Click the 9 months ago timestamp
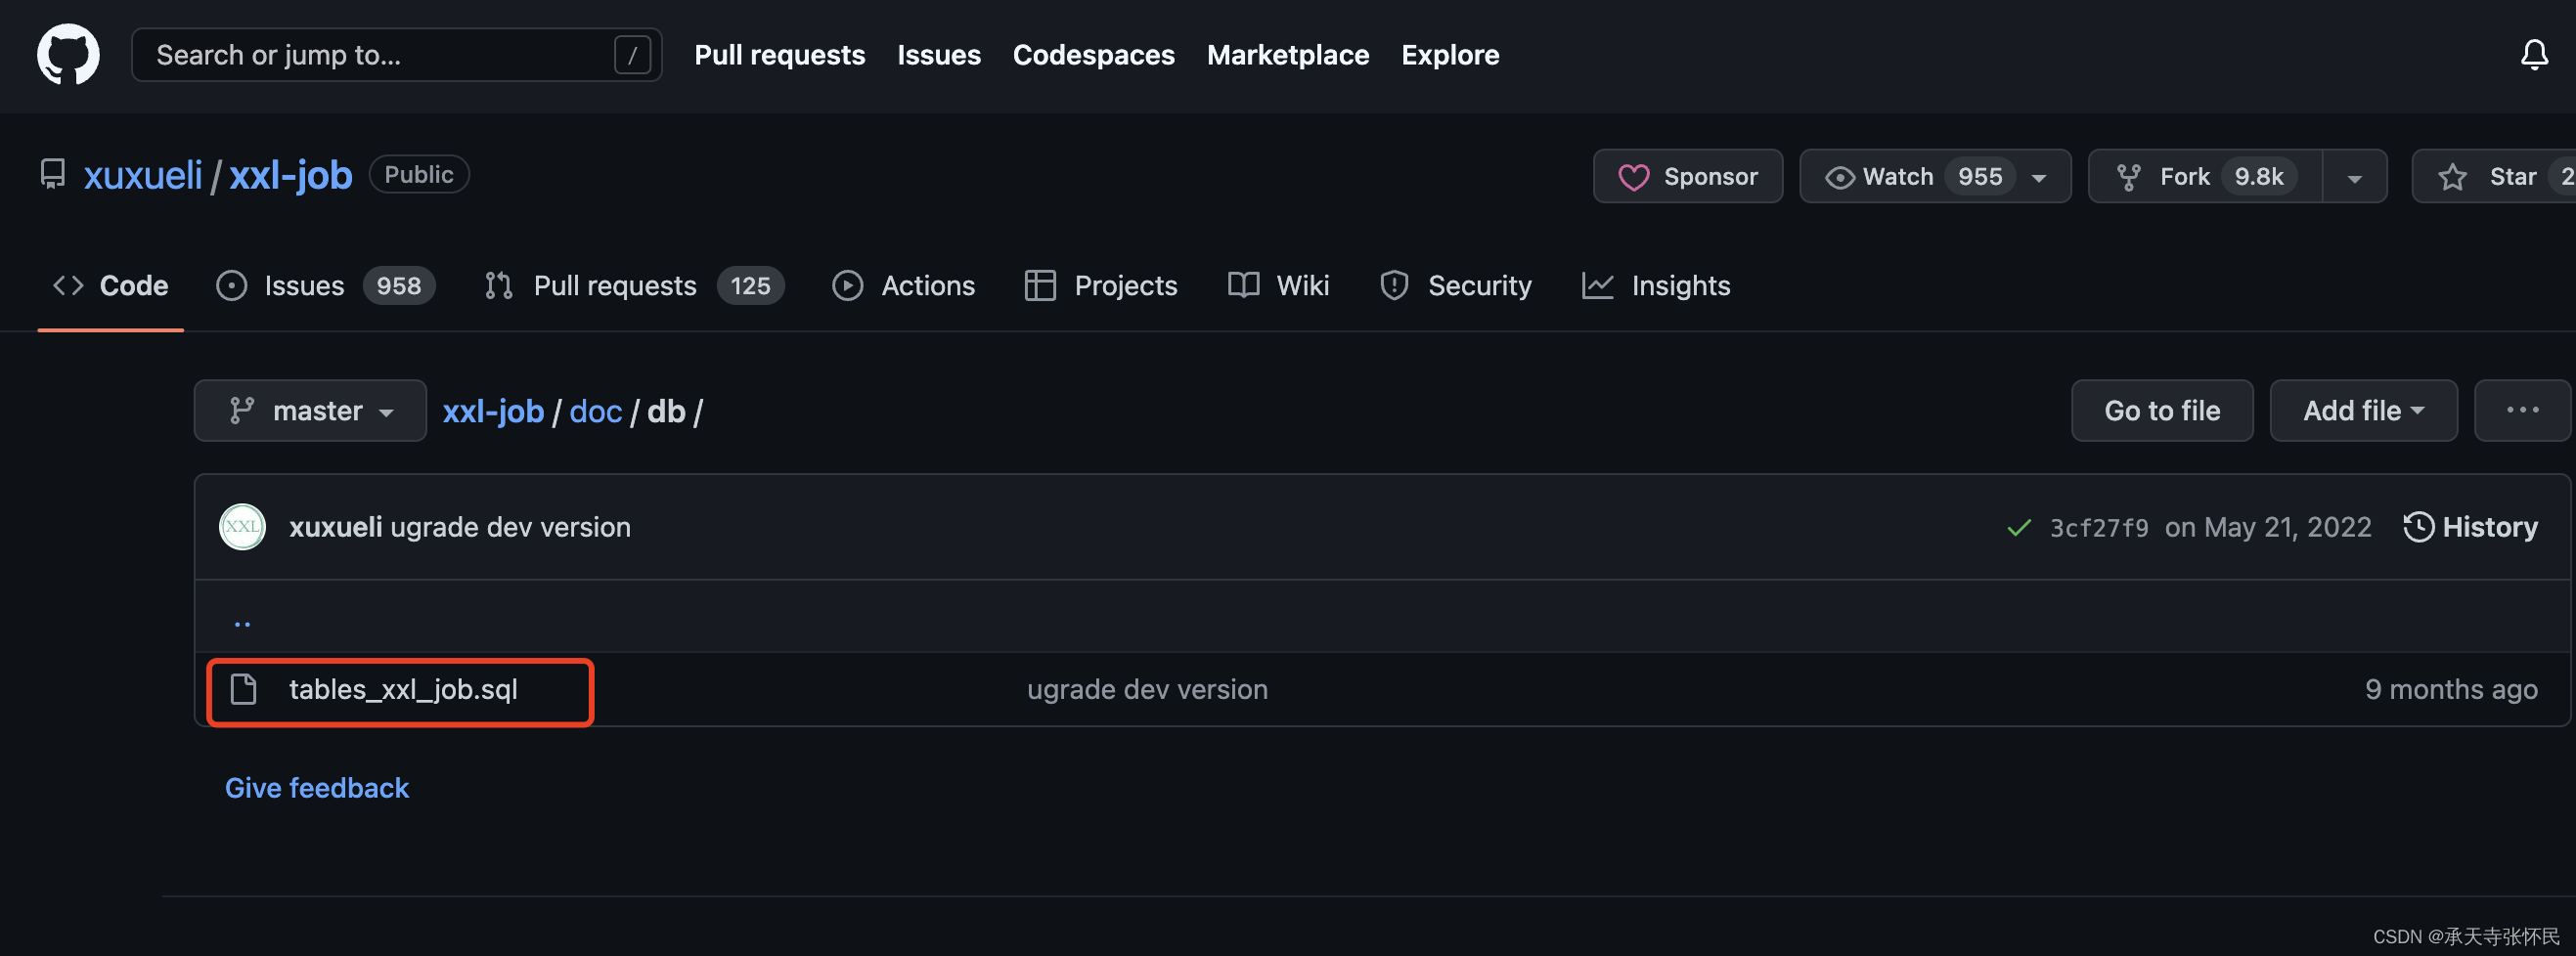Screen dimensions: 2576x956 2450,690
